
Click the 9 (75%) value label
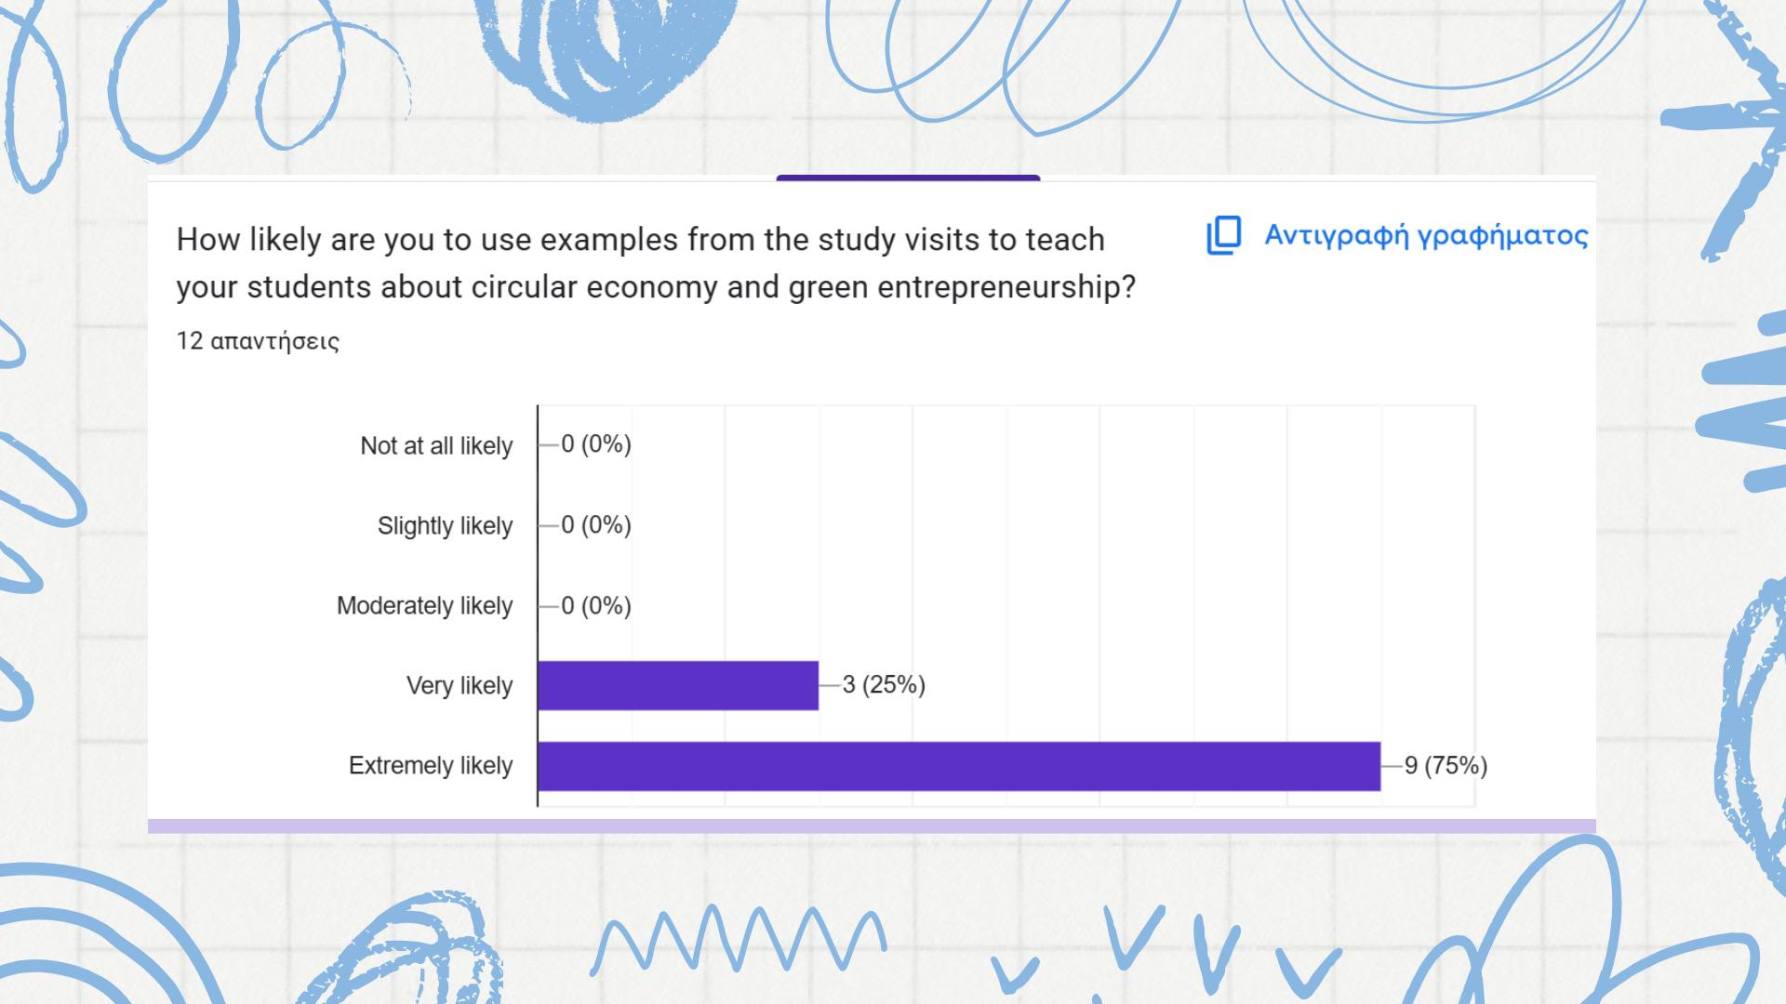[1445, 766]
